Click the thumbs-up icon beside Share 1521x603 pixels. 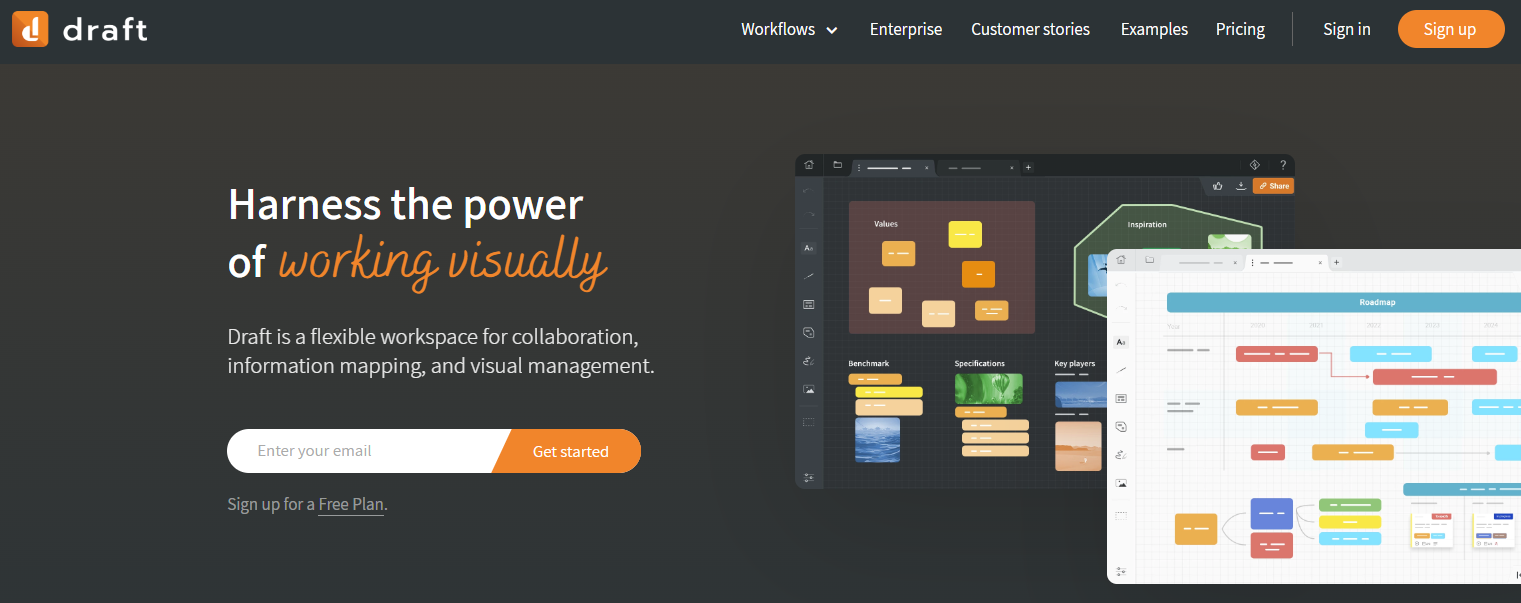click(1218, 185)
